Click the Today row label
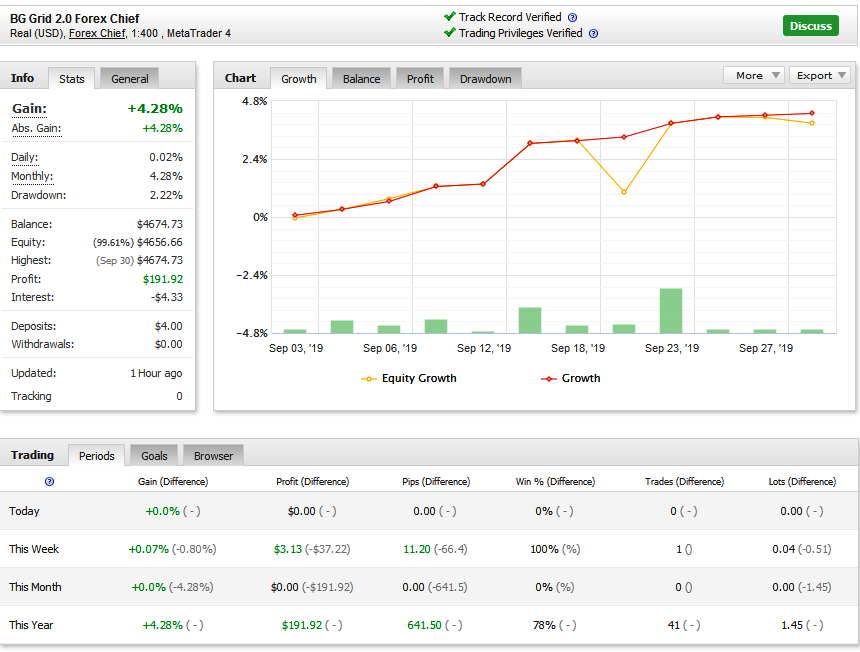The image size is (860, 652). [24, 511]
